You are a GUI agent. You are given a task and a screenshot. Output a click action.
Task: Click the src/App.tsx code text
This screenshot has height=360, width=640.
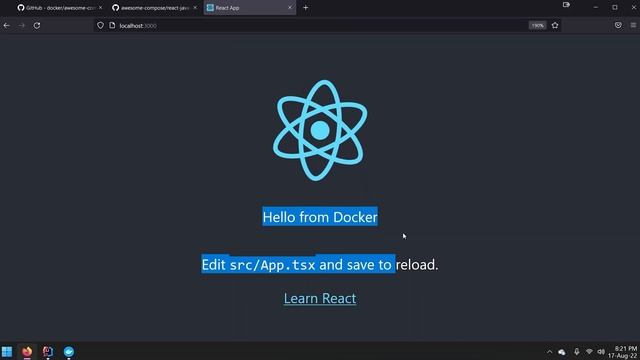point(273,265)
